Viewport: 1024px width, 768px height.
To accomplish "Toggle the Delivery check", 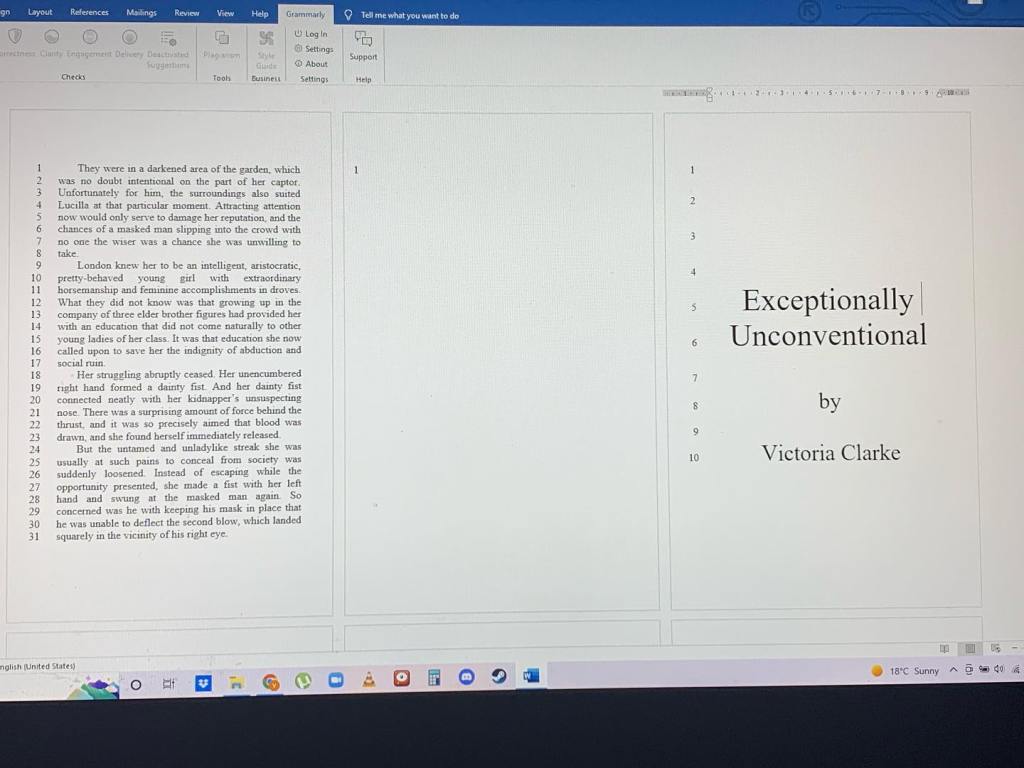I will pyautogui.click(x=129, y=42).
